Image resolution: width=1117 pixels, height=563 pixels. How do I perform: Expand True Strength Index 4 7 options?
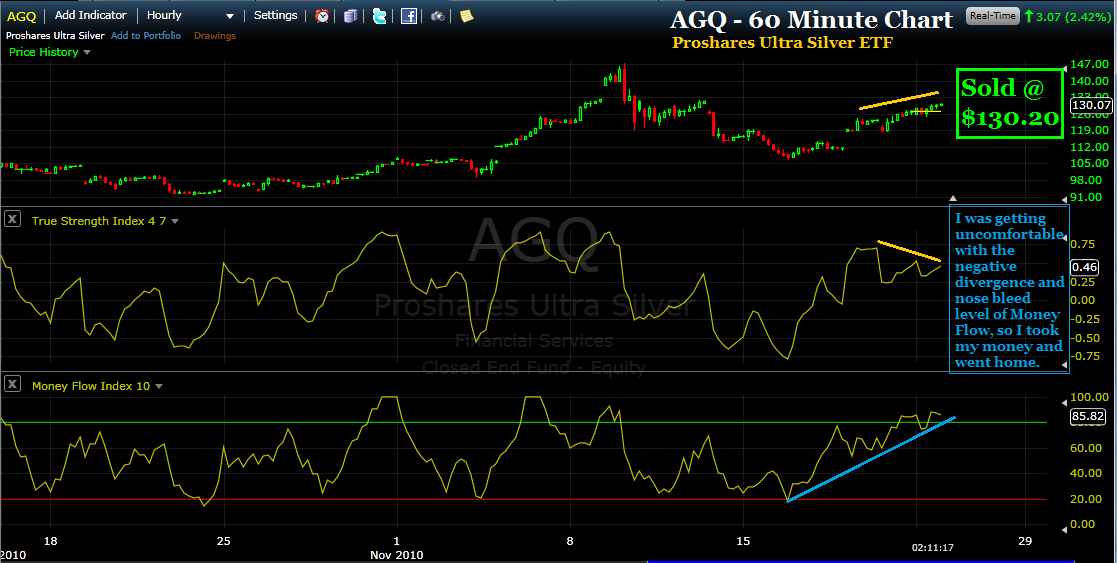[x=175, y=222]
